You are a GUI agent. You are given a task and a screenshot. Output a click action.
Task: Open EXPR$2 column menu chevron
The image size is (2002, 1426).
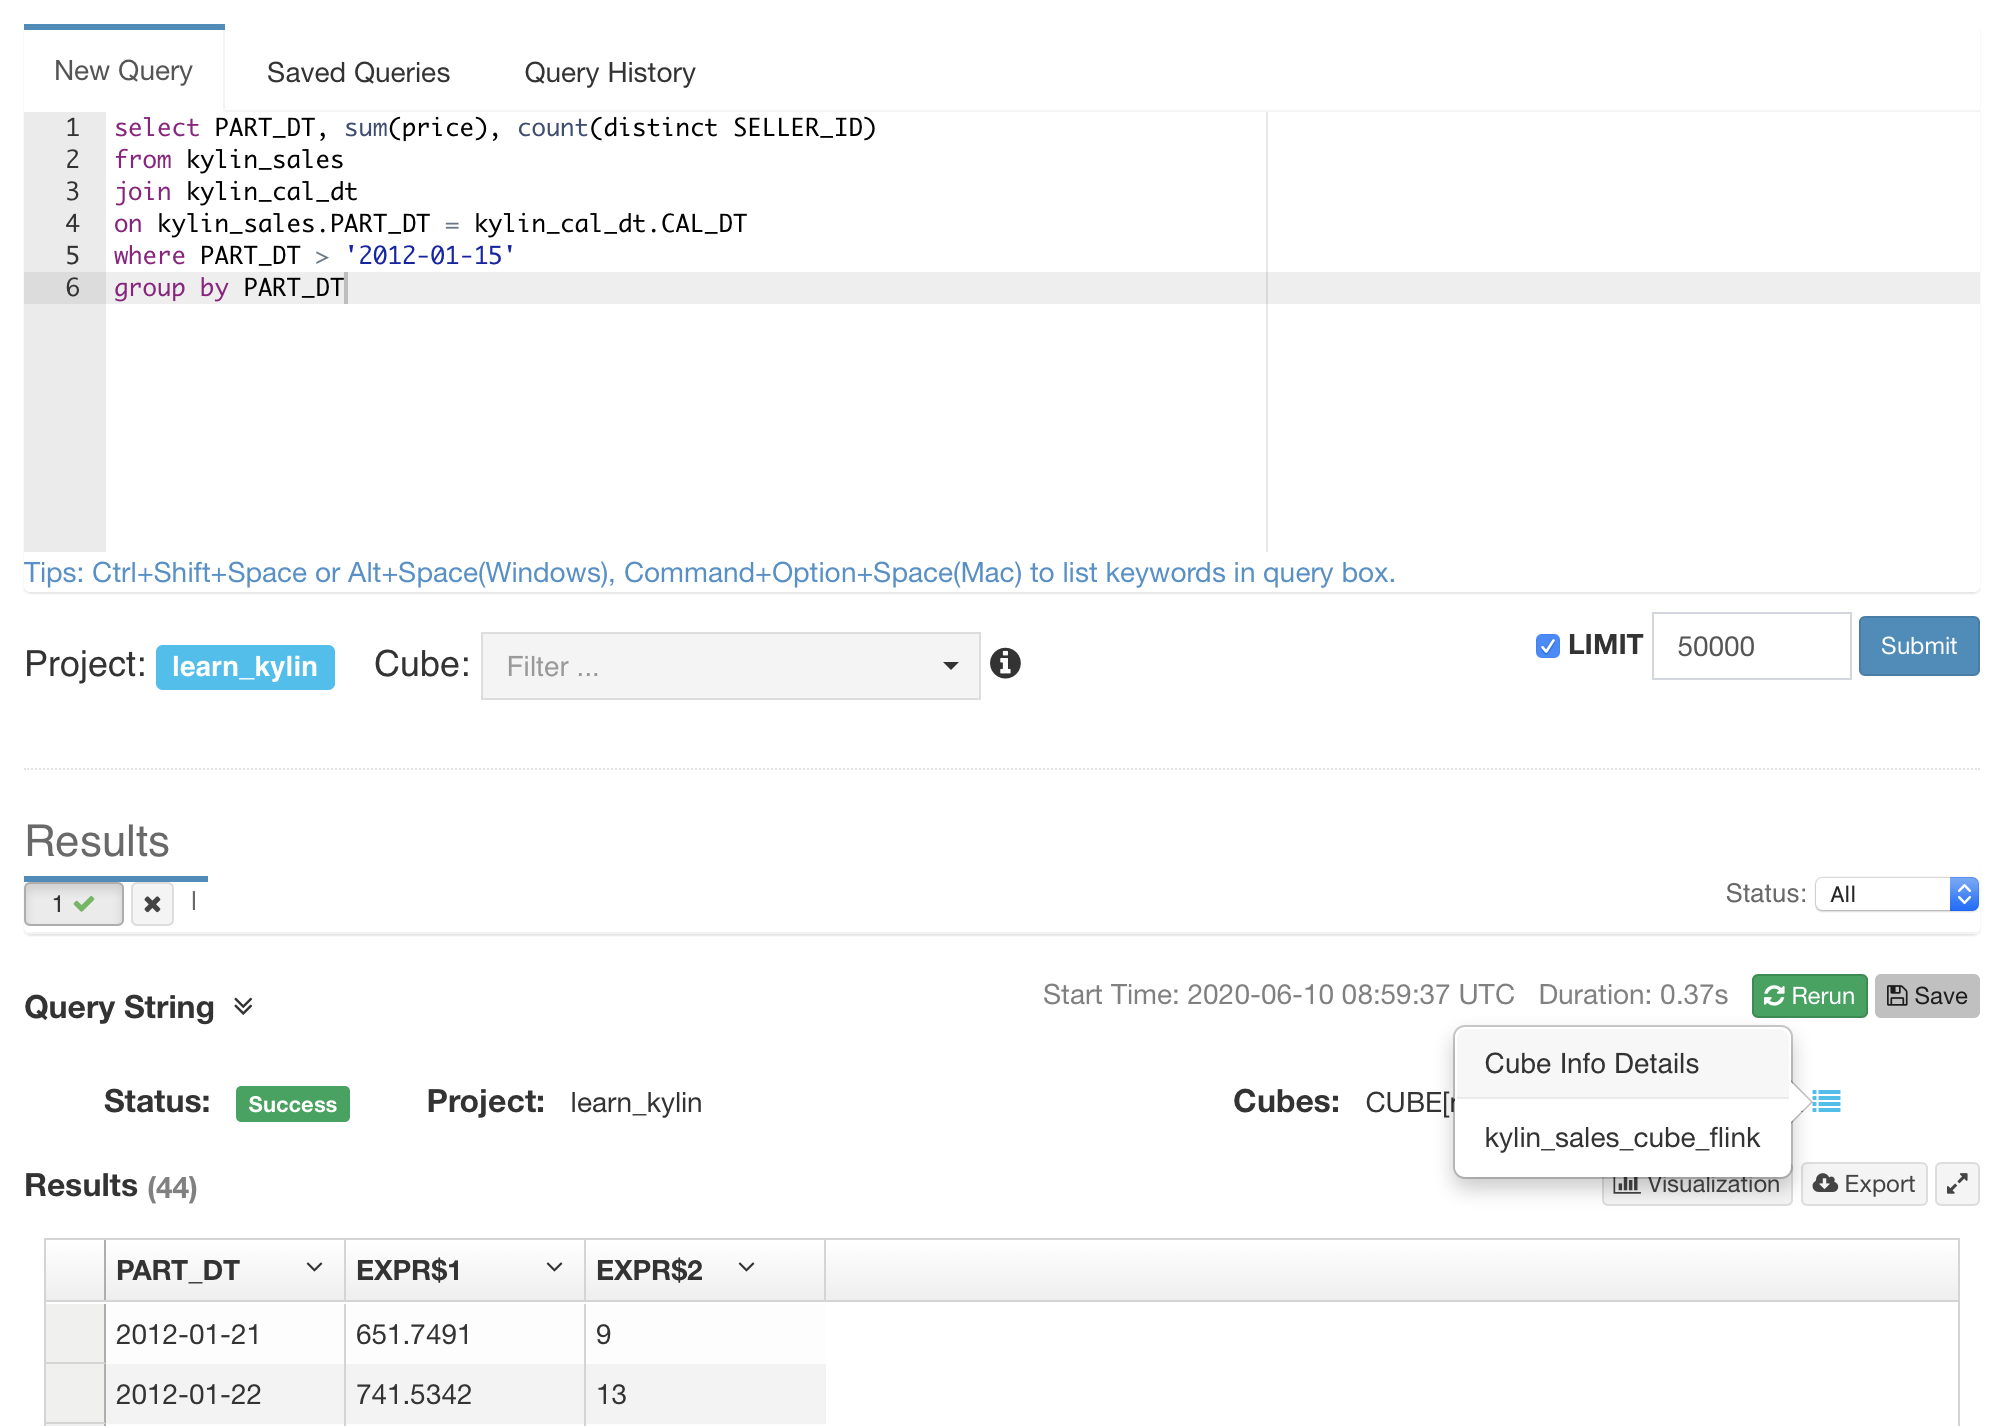coord(746,1268)
